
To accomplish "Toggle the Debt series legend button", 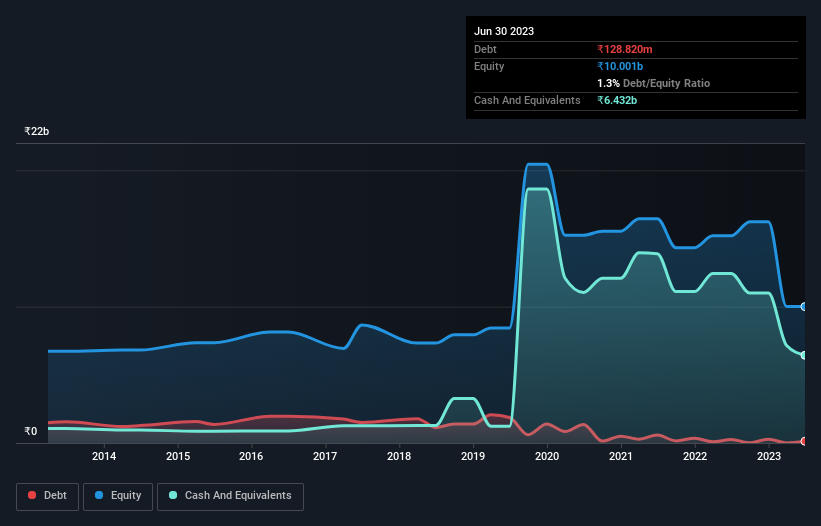I will point(48,496).
